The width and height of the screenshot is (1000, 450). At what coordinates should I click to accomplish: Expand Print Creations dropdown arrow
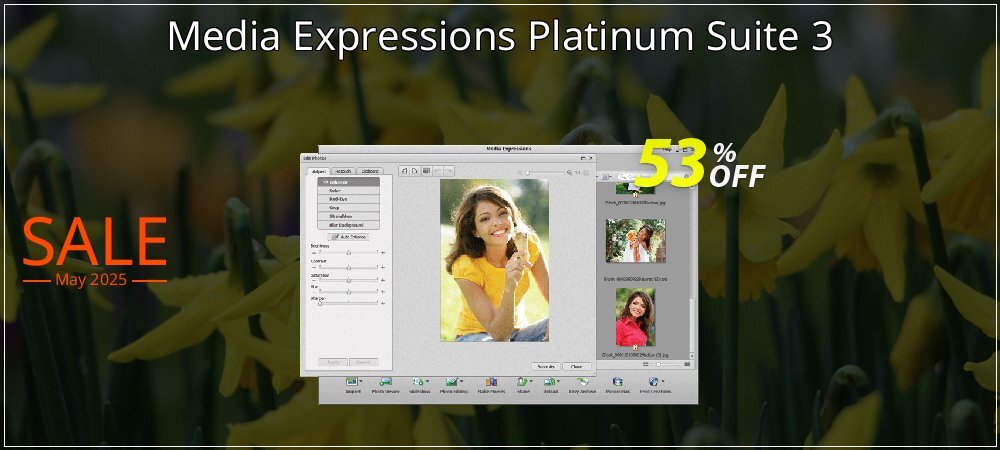pyautogui.click(x=663, y=381)
